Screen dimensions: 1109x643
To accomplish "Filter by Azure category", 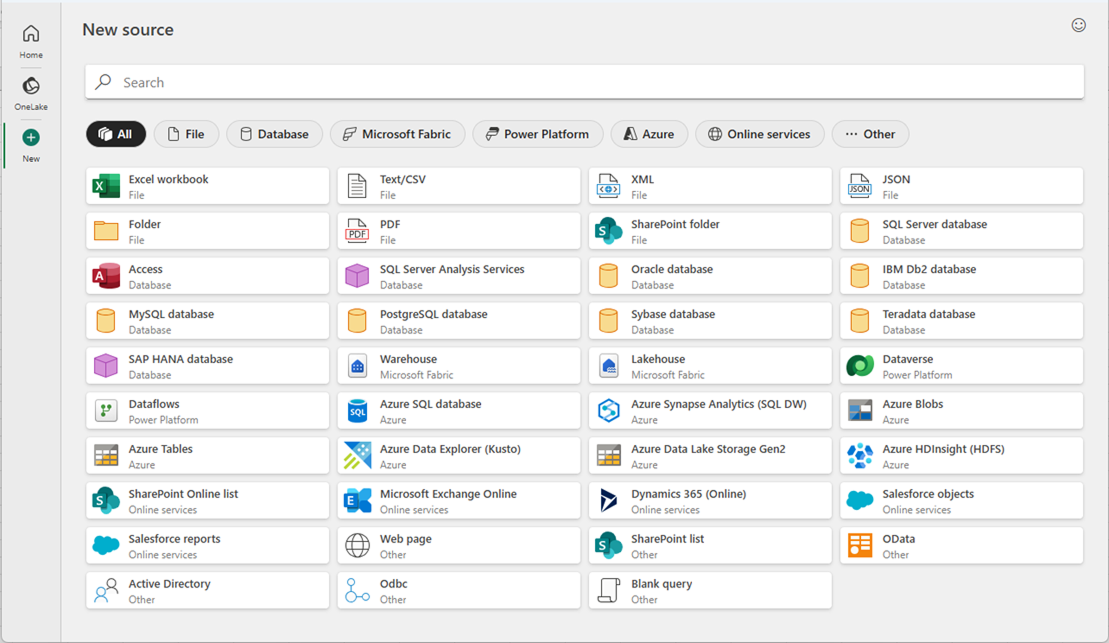I will coord(648,134).
